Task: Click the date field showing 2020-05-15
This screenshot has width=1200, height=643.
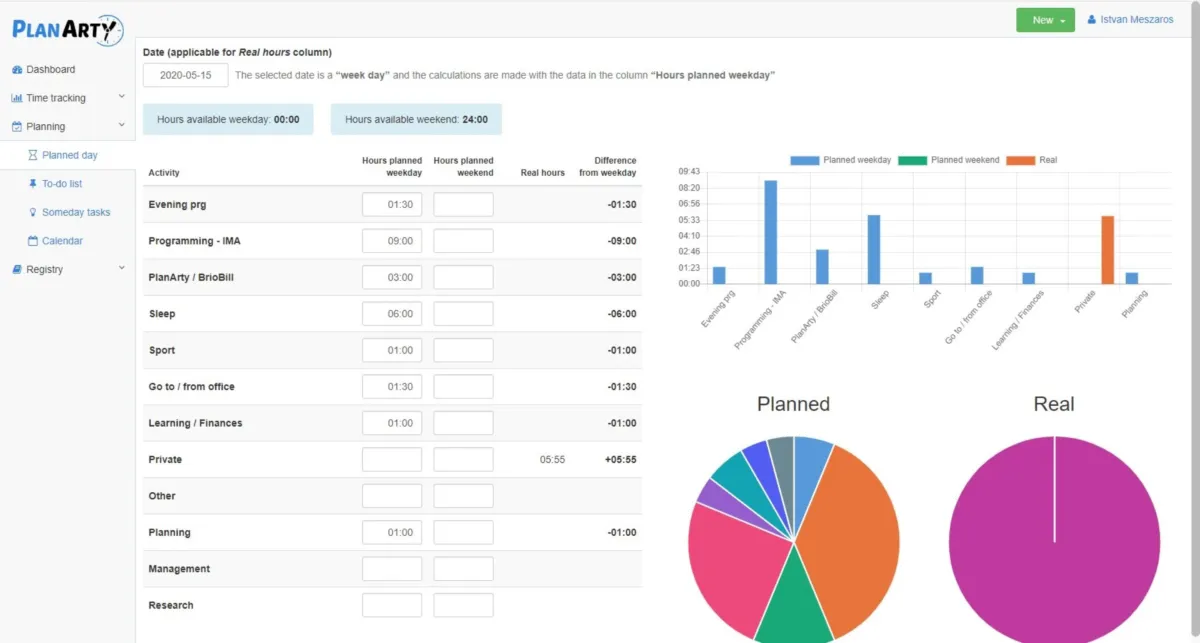Action: 185,75
